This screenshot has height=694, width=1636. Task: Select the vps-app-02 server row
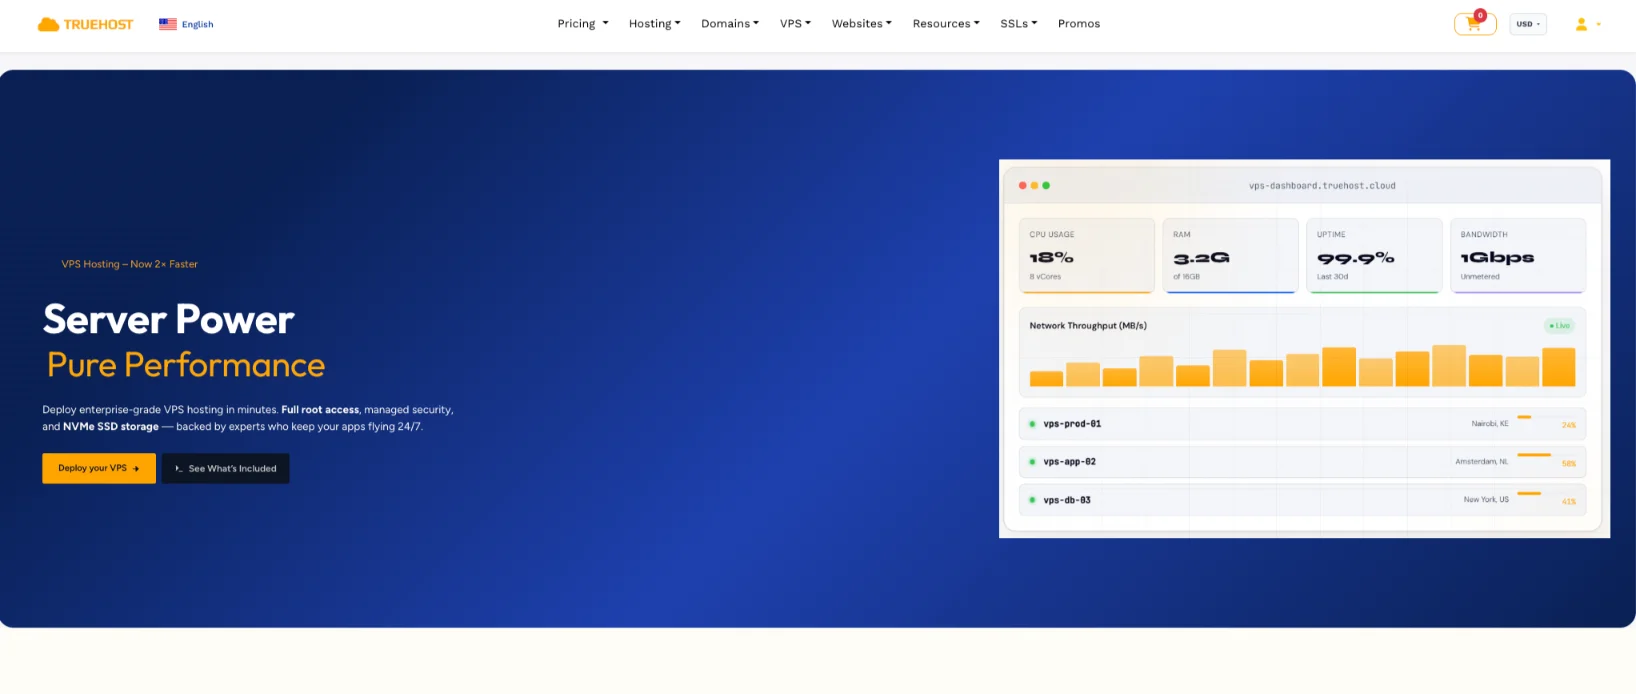(x=1302, y=462)
